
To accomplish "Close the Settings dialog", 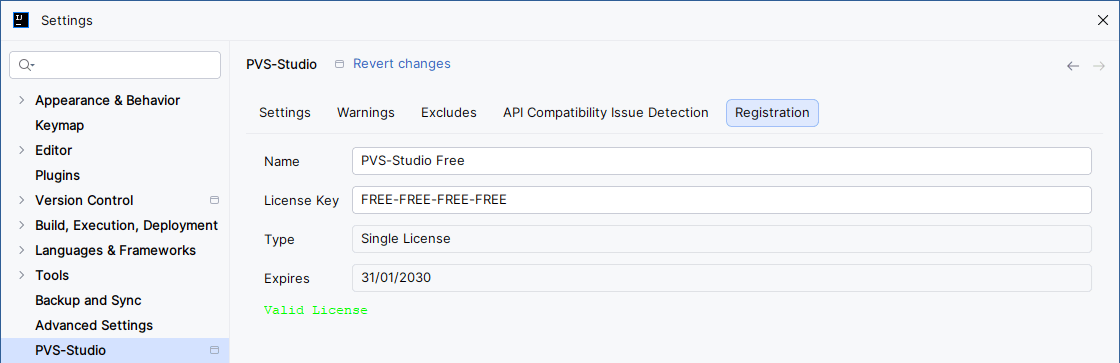I will (x=1103, y=20).
